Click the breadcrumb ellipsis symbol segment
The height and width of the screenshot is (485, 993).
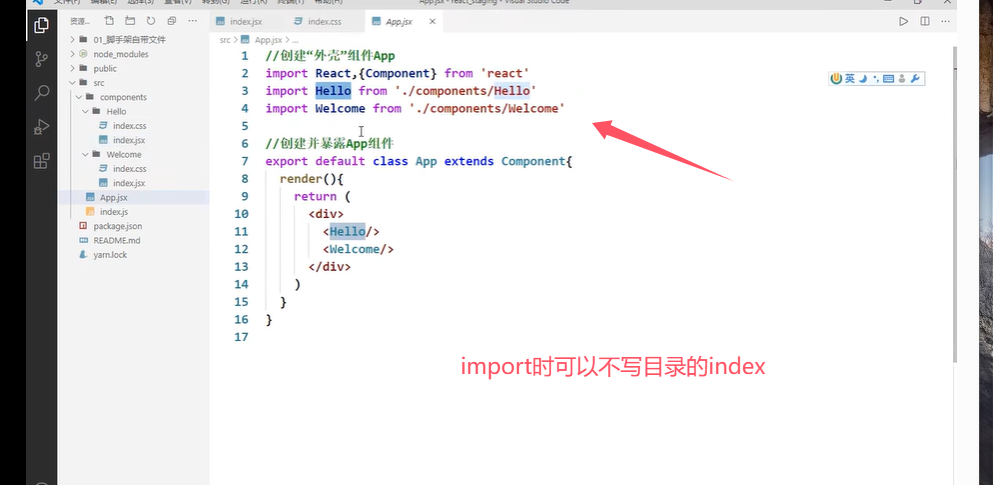coord(295,40)
